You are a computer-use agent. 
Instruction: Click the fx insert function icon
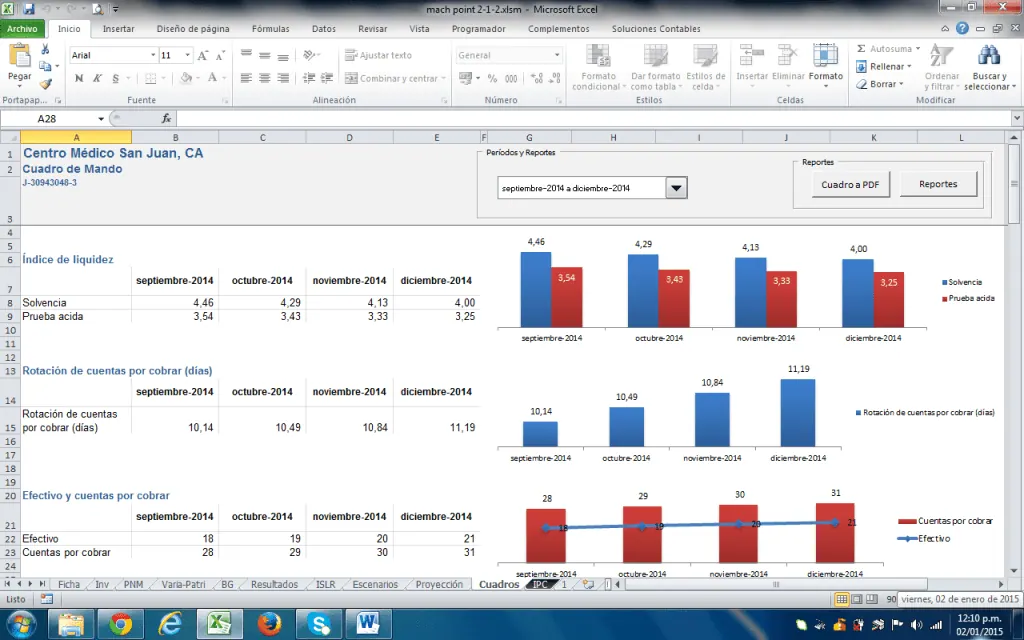click(167, 119)
